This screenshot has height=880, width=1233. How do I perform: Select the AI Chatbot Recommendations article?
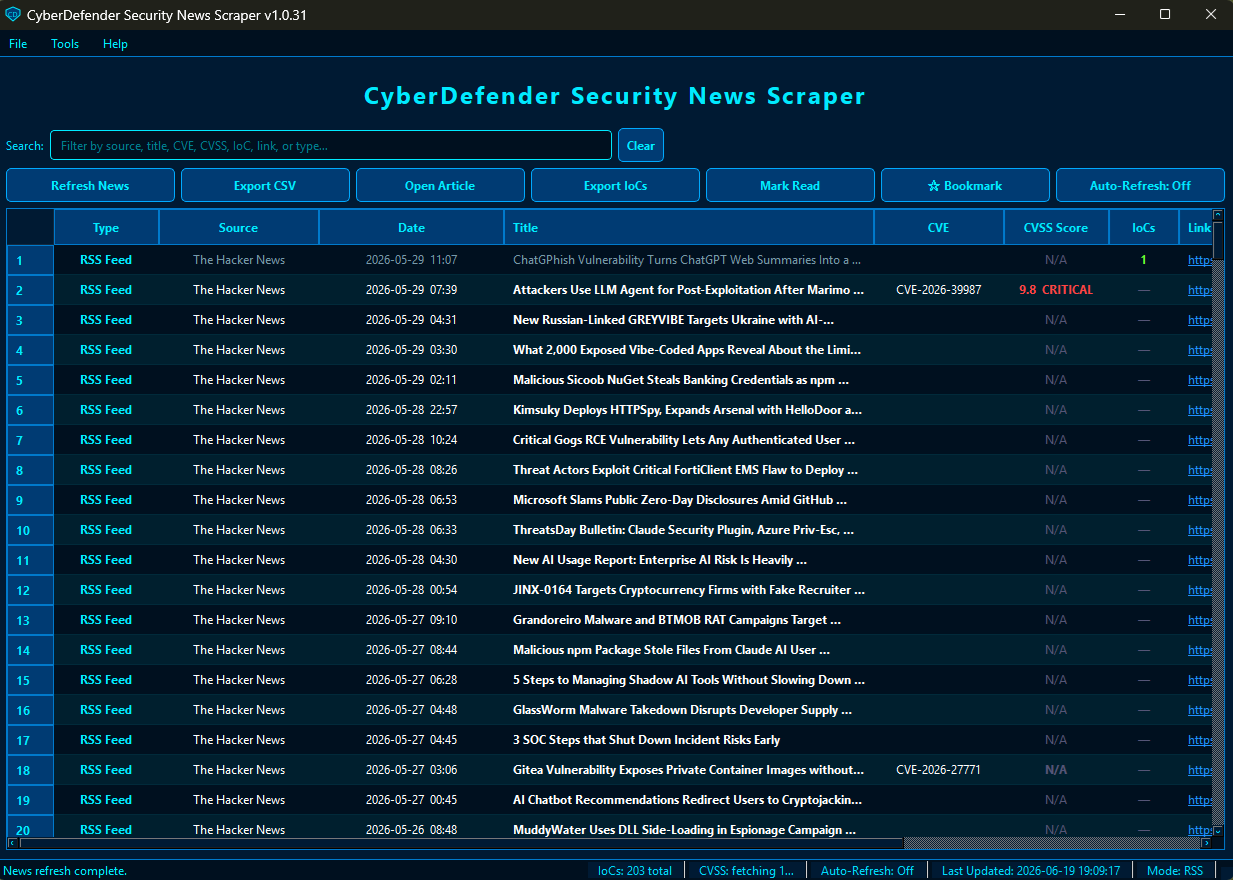click(x=688, y=800)
